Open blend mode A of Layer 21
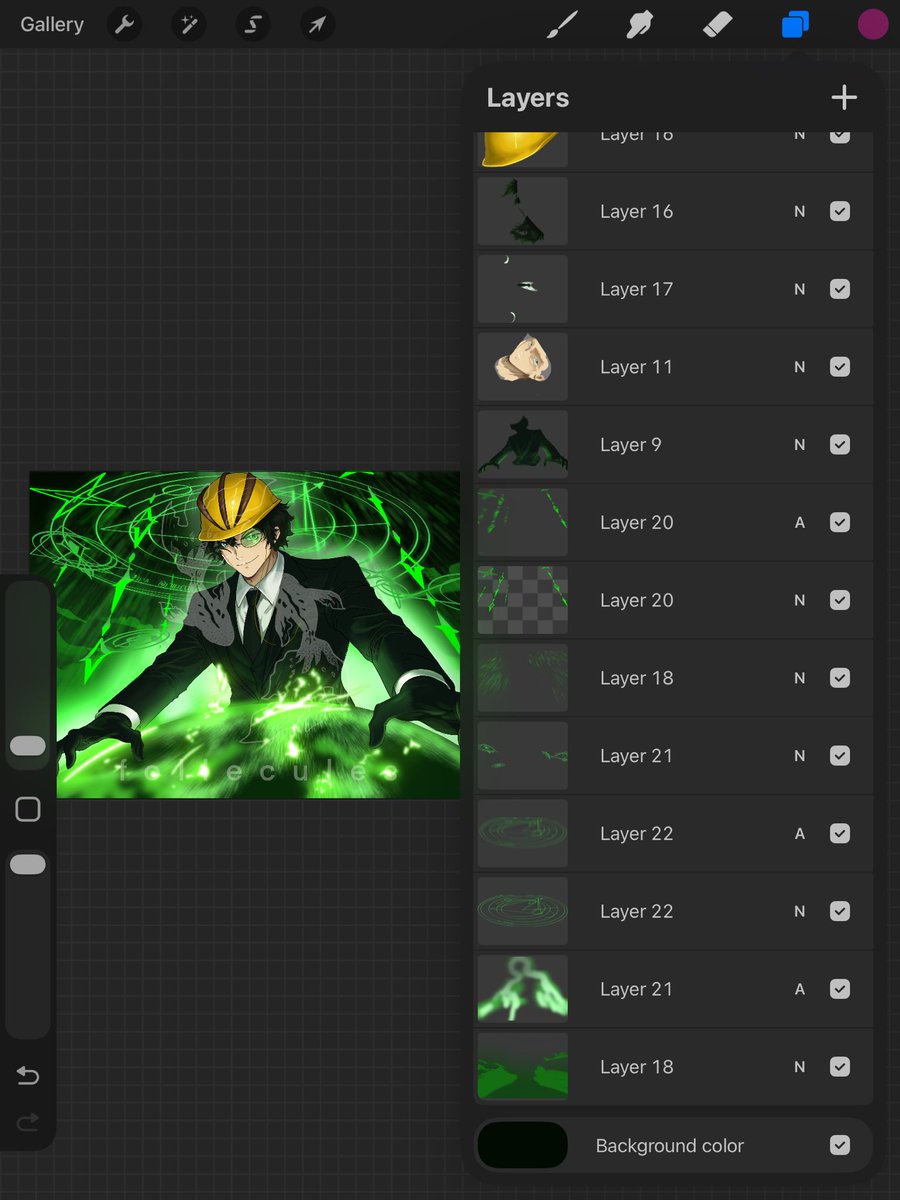The width and height of the screenshot is (900, 1200). [799, 989]
